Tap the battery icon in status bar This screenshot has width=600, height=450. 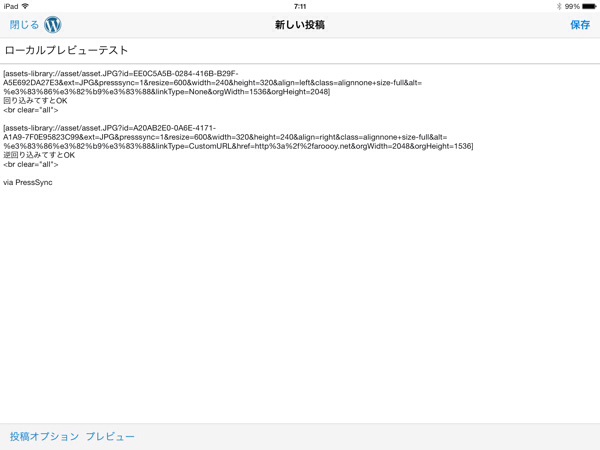[x=589, y=6]
